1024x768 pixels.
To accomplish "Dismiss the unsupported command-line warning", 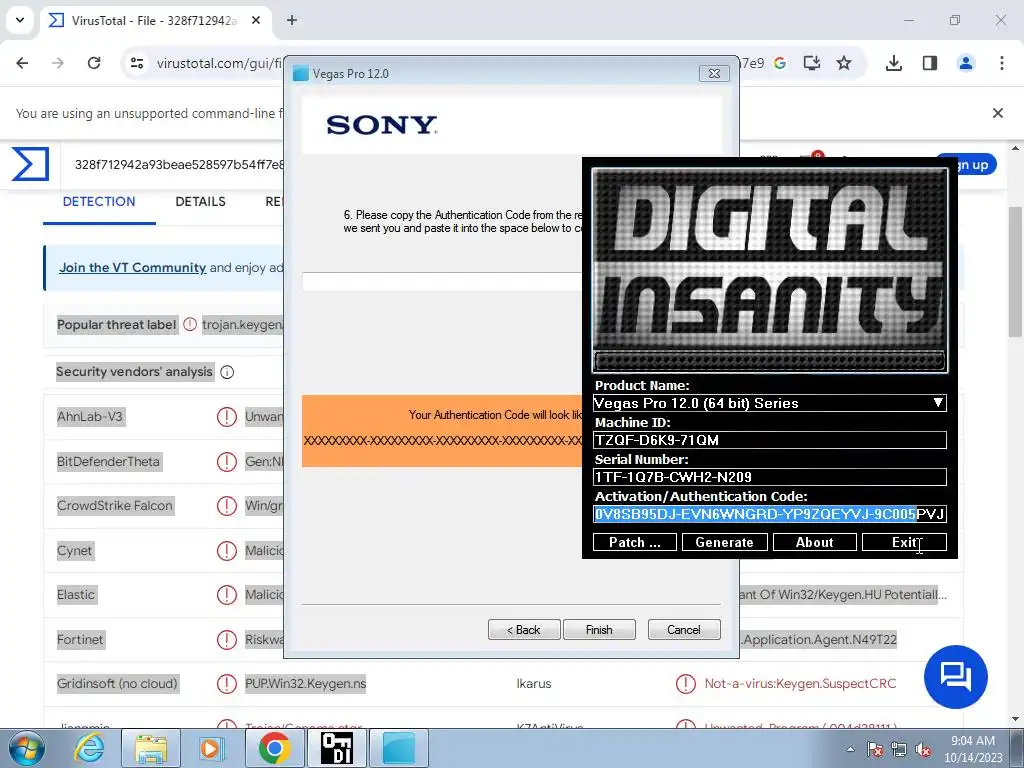I will (x=998, y=113).
